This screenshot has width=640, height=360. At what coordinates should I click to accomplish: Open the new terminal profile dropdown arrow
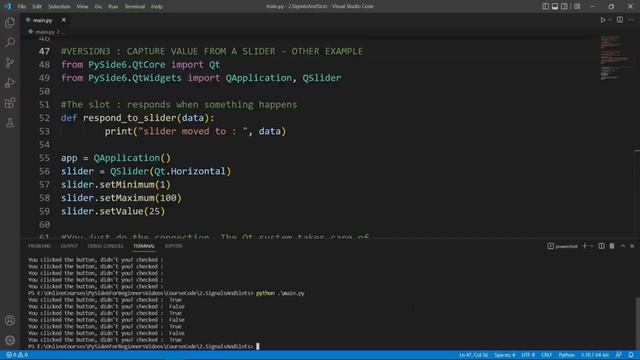591,246
